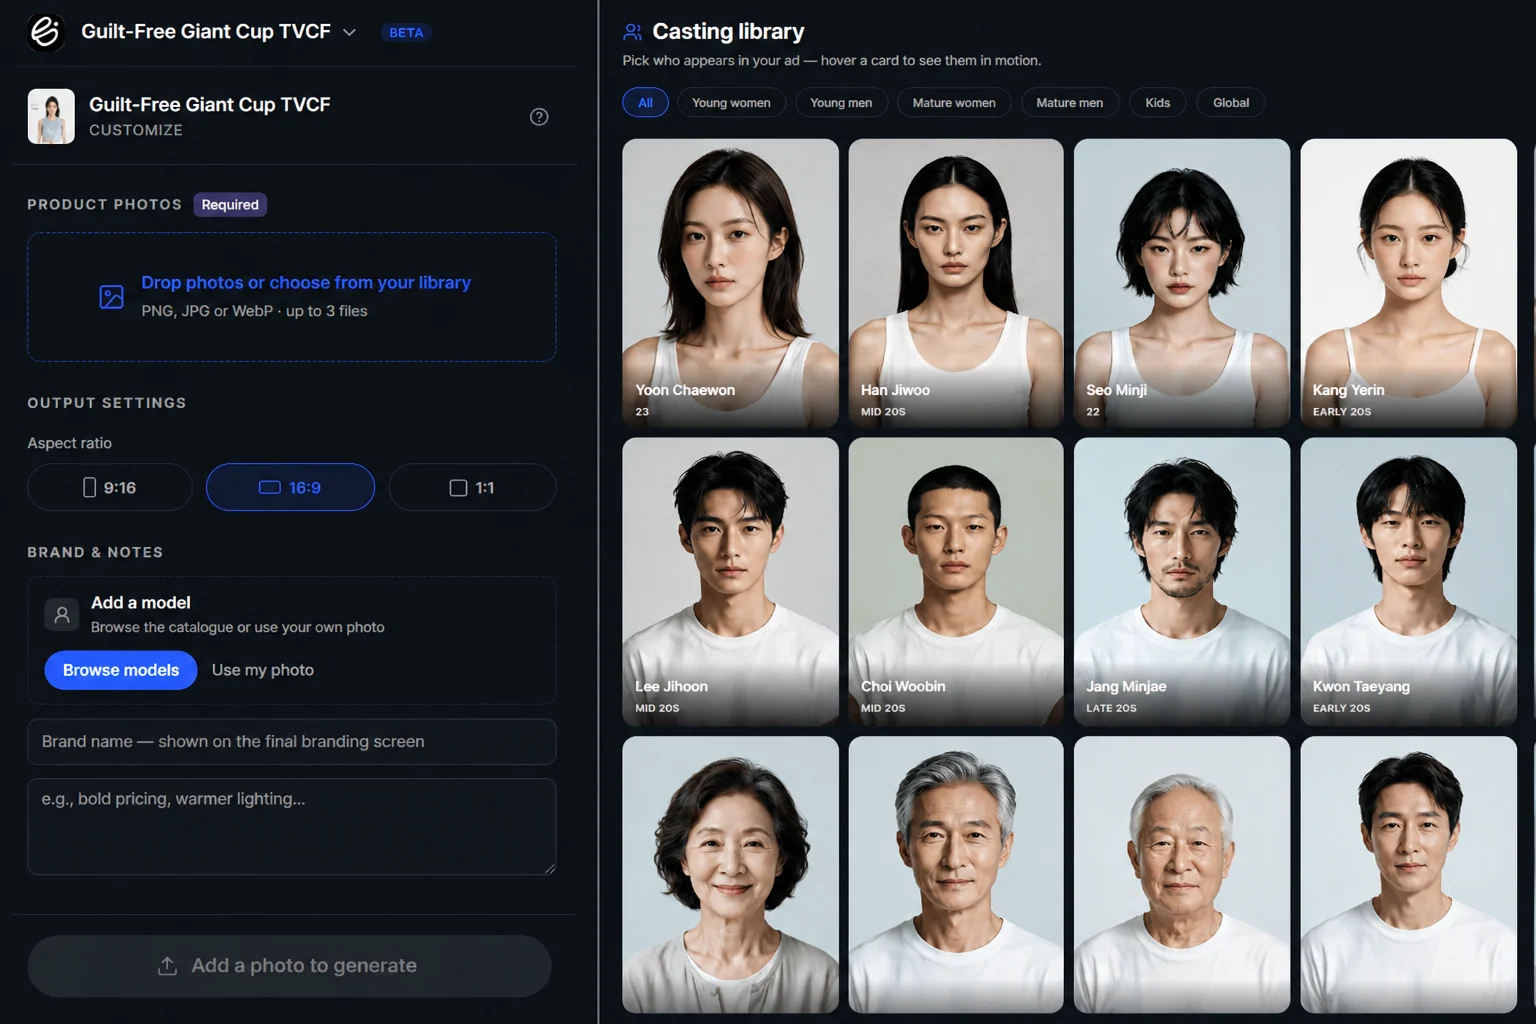Focus the notes textarea with bold pricing placeholder
The width and height of the screenshot is (1536, 1024).
[292, 827]
